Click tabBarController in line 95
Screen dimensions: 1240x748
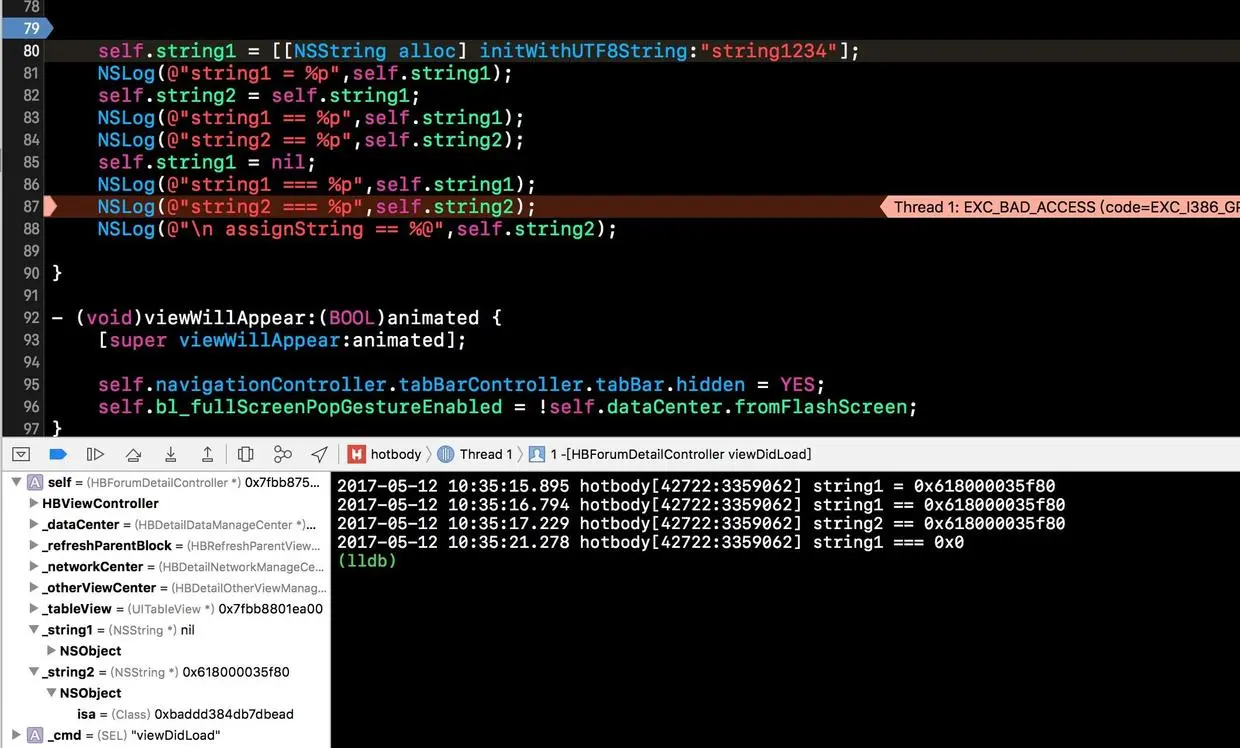(x=491, y=385)
